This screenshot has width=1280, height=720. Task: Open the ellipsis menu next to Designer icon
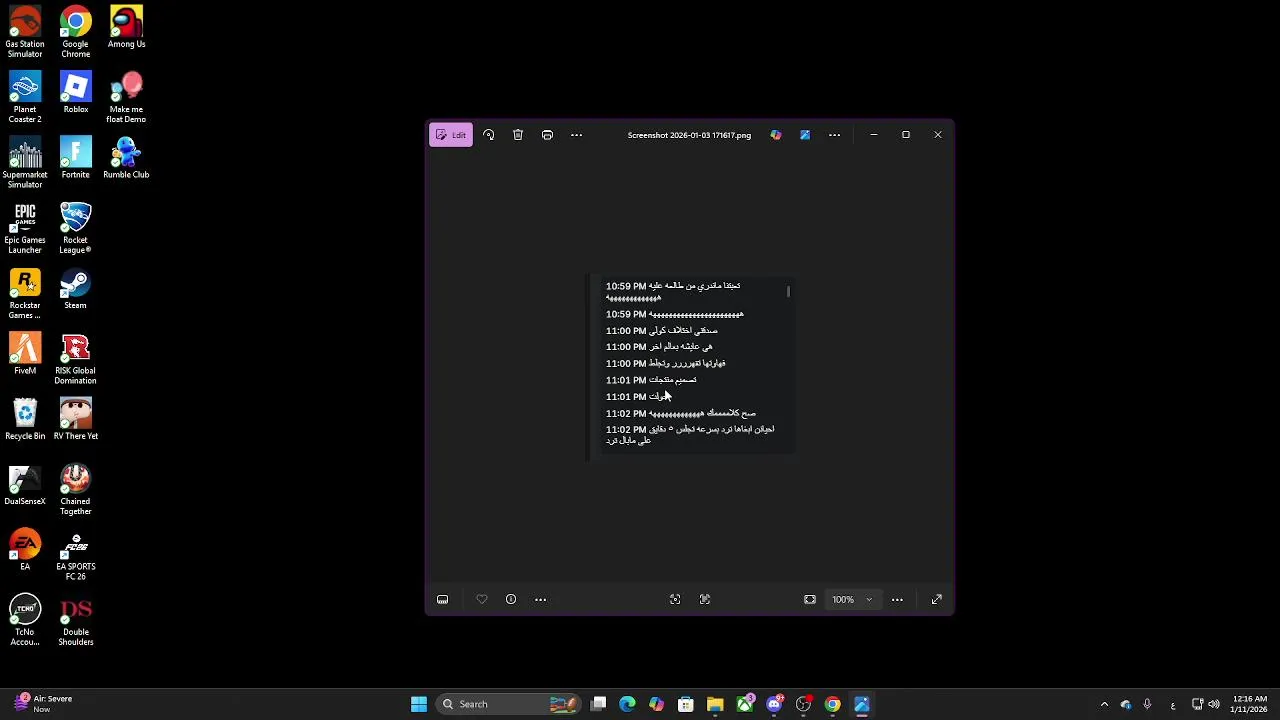(834, 135)
